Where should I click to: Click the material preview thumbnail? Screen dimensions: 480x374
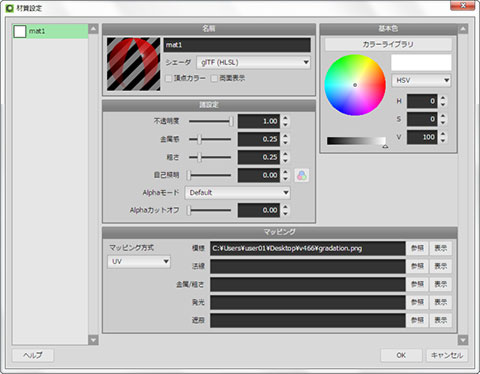(133, 64)
